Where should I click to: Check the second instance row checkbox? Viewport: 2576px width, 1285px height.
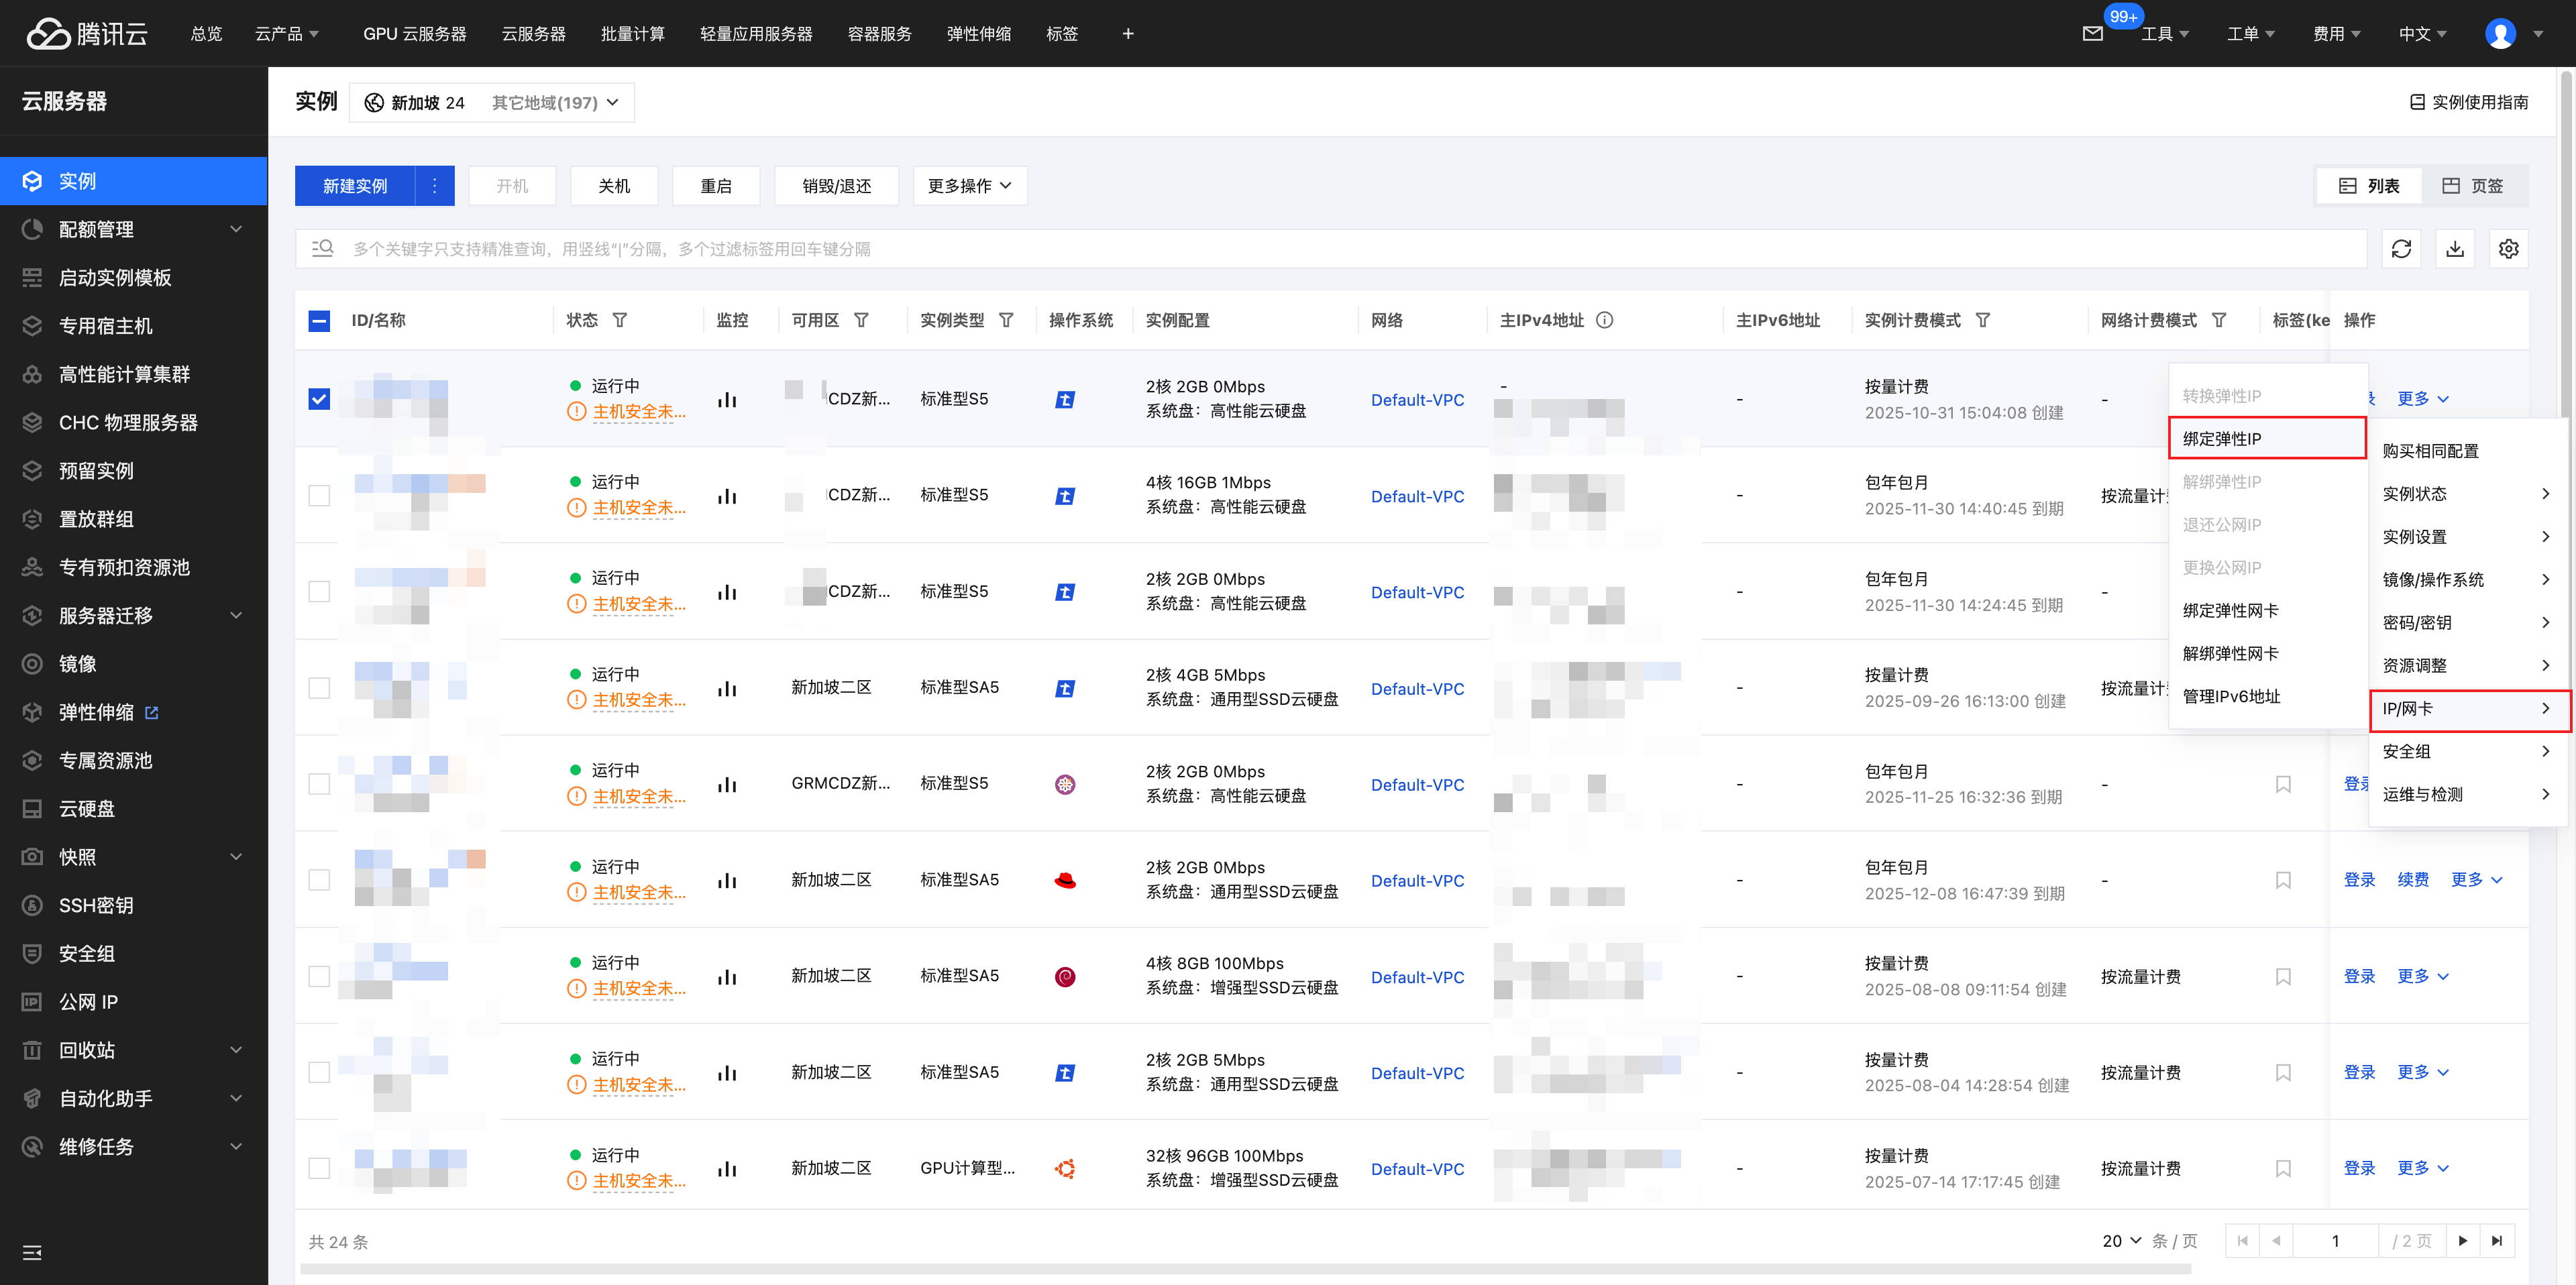click(x=319, y=496)
